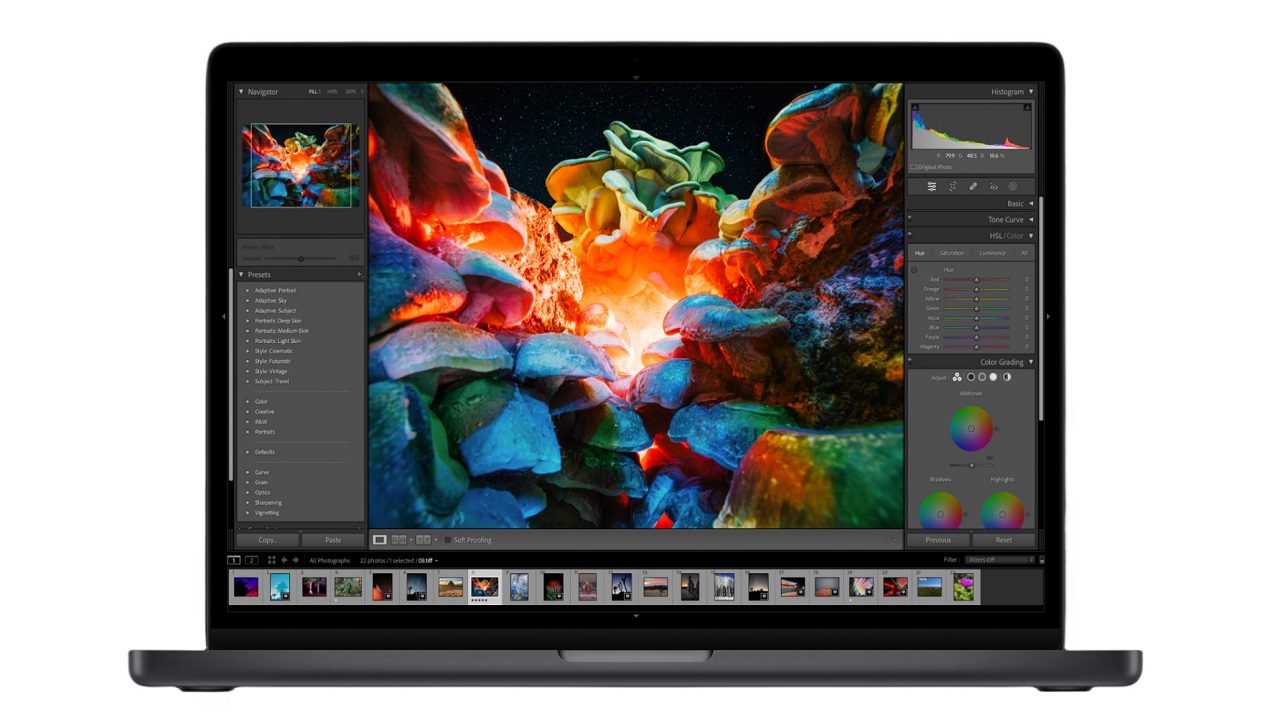Toggle the Color Grading panel switch

point(910,362)
